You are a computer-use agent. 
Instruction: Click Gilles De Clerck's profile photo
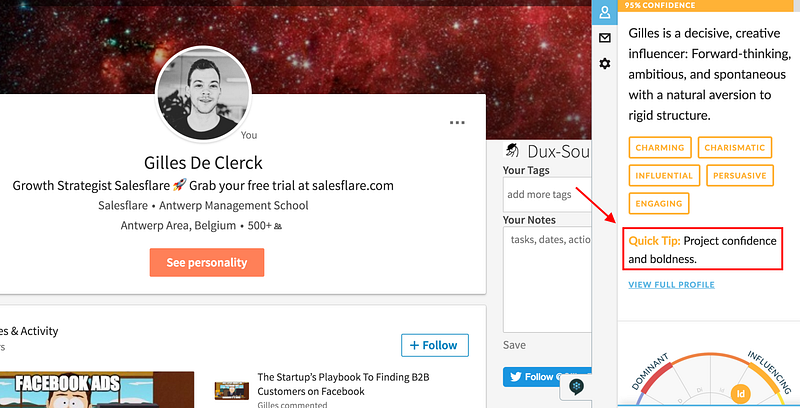point(204,93)
